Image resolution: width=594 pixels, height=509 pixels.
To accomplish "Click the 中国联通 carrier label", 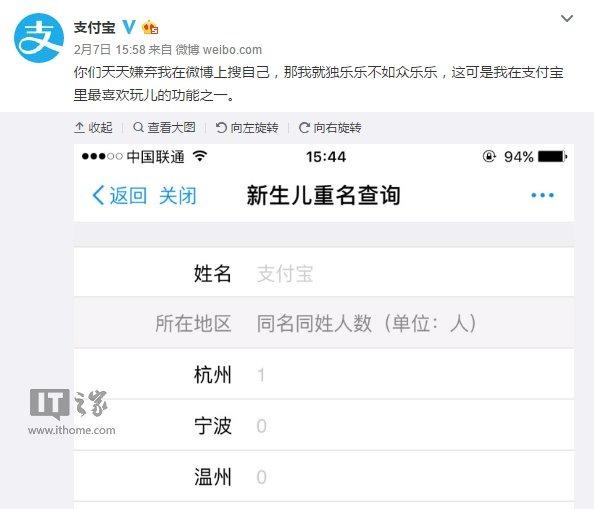I will (155, 156).
